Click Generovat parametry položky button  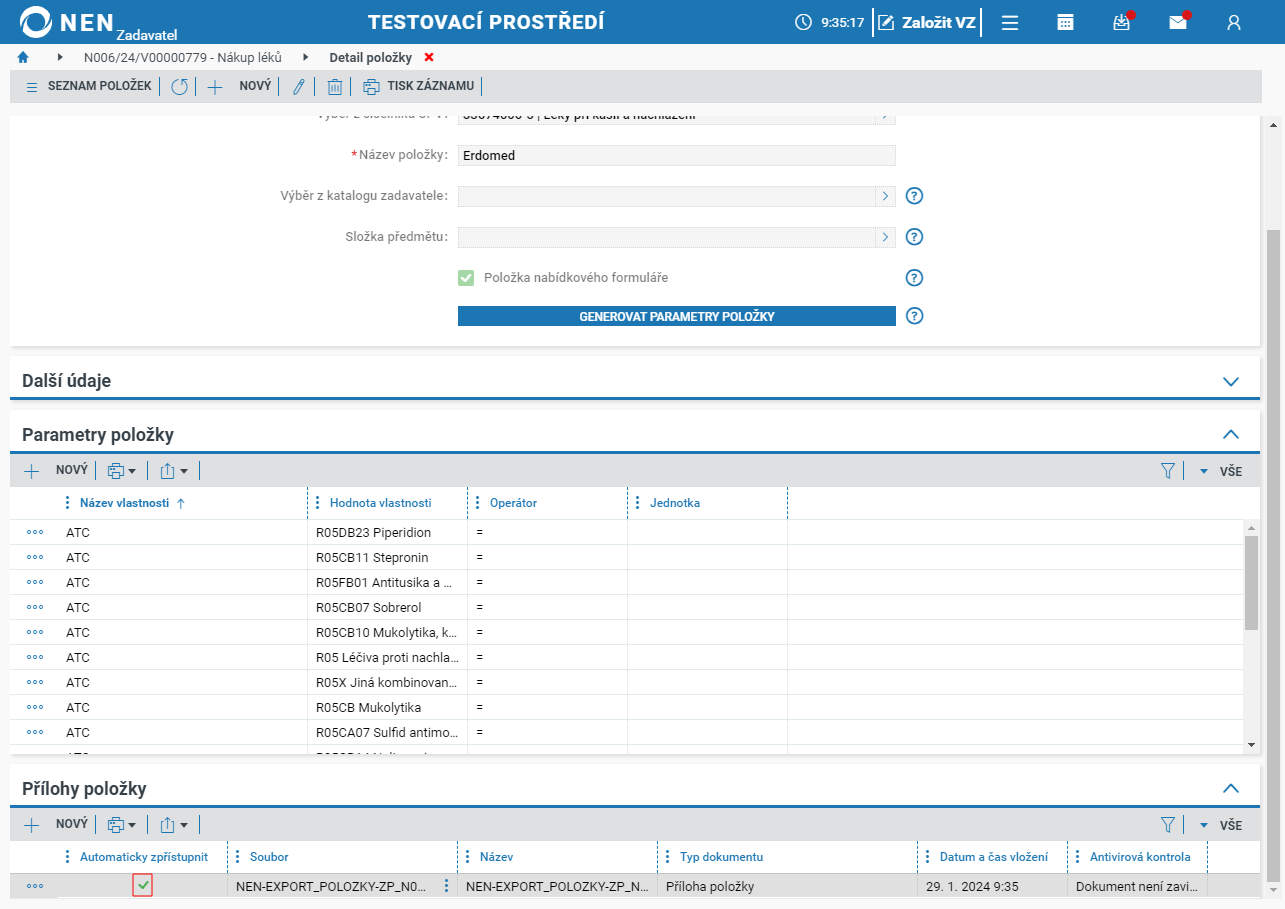(677, 316)
